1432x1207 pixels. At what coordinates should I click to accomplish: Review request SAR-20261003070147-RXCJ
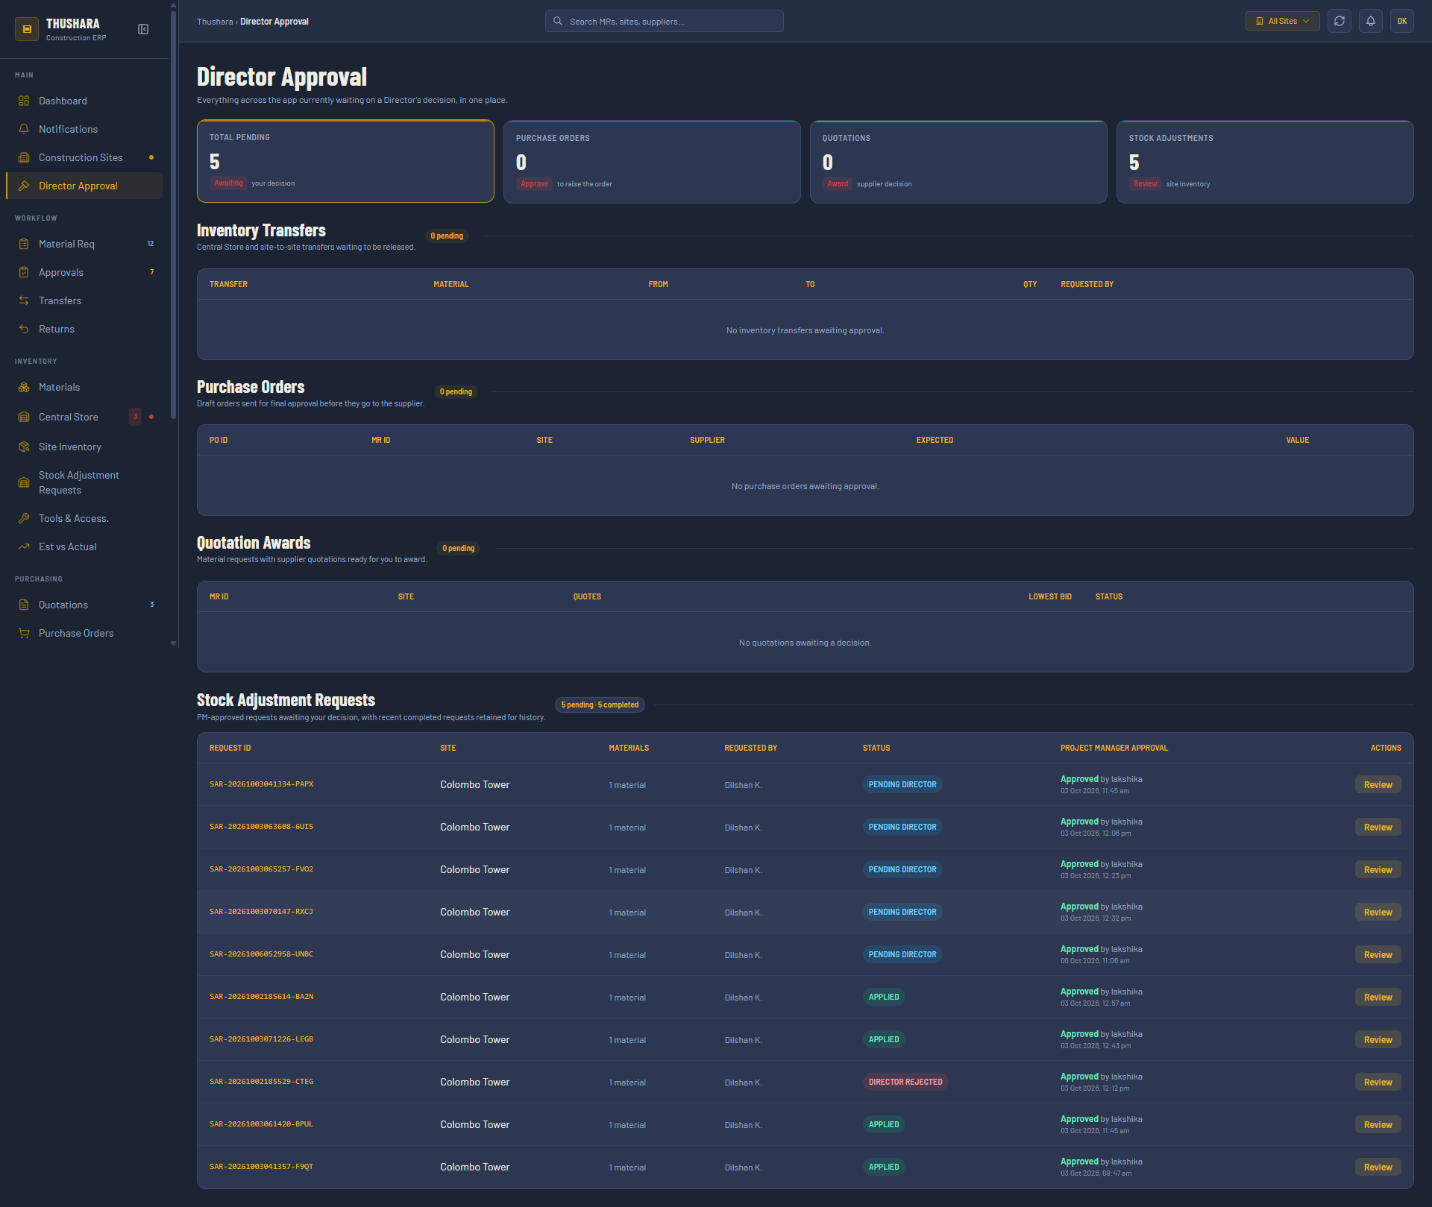click(x=1378, y=912)
